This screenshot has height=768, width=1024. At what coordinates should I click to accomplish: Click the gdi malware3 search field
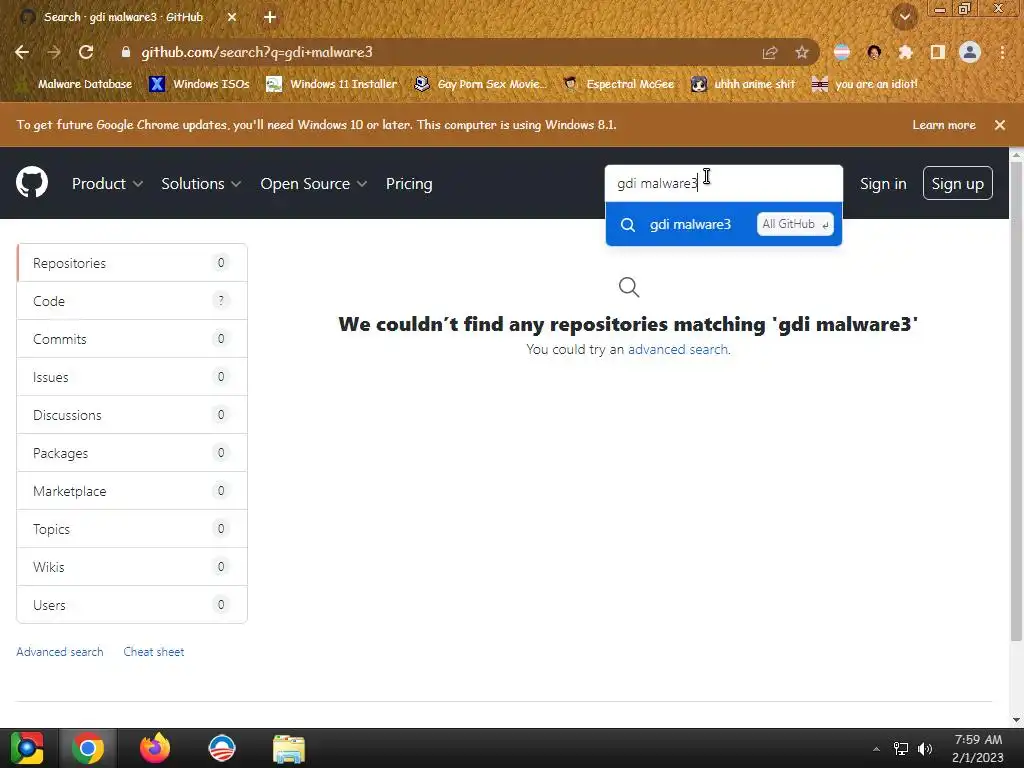tap(724, 184)
